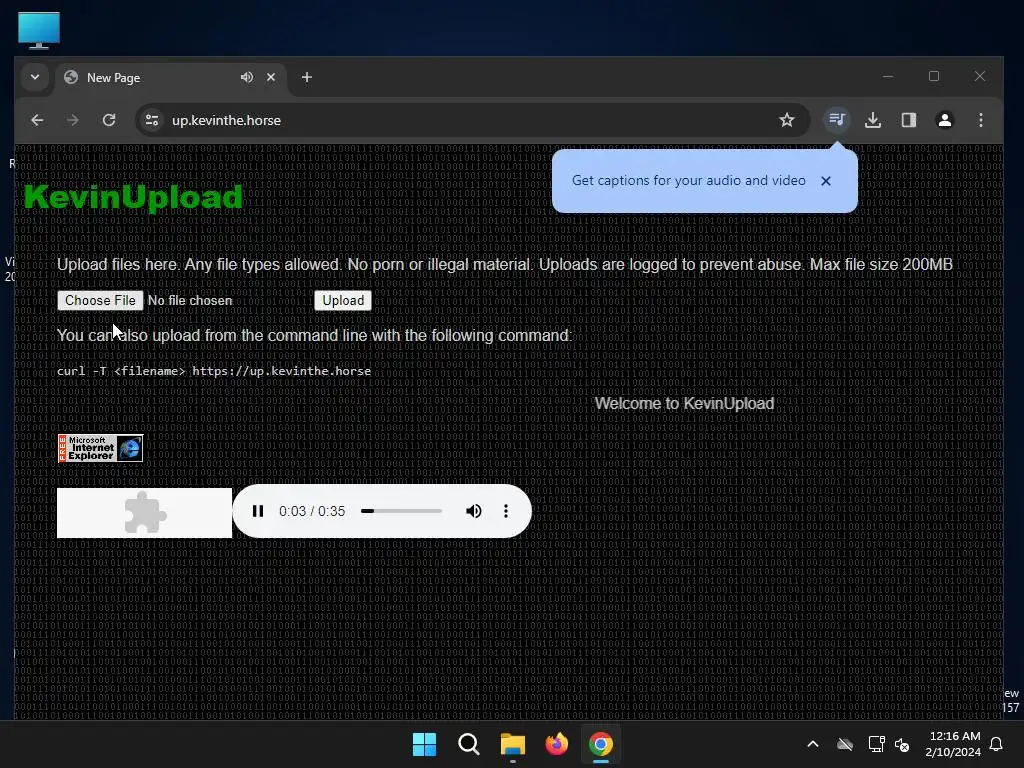The image size is (1024, 768).
Task: Click the address bar showing up.kevinthe.horse
Action: 473,120
